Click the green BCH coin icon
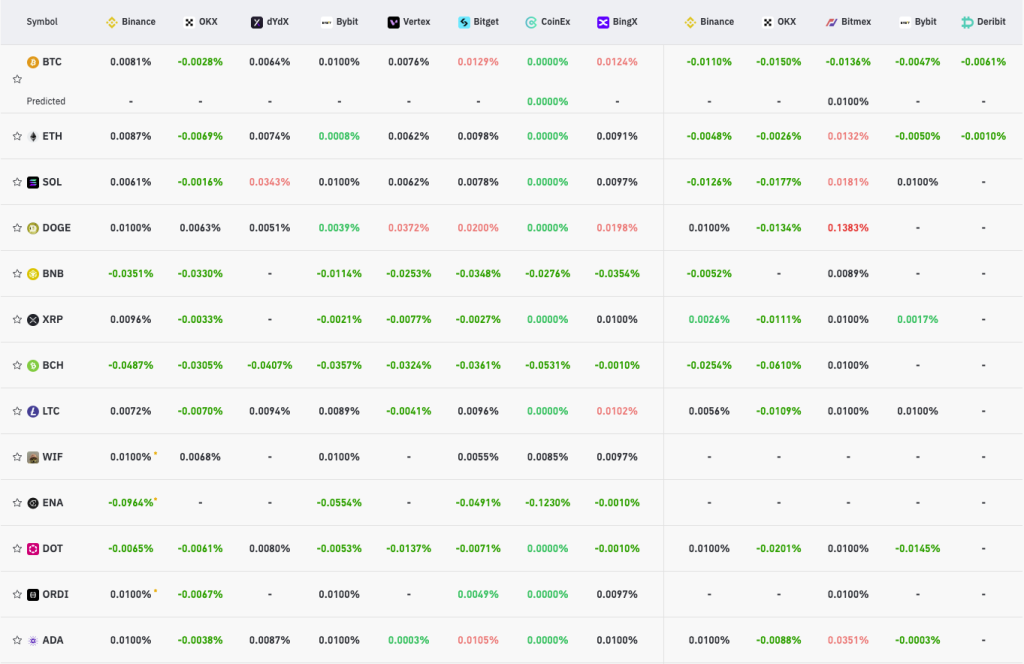Viewport: 1024px width, 664px height. point(33,365)
